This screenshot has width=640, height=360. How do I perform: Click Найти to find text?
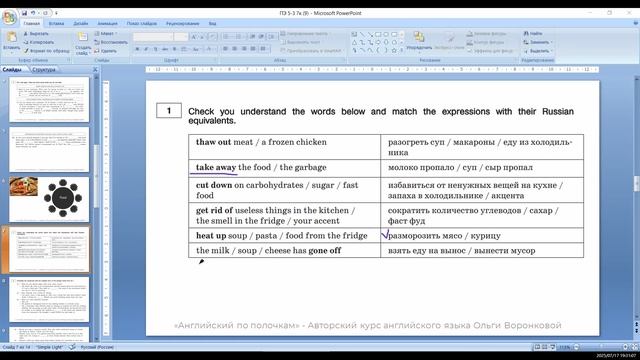[533, 33]
